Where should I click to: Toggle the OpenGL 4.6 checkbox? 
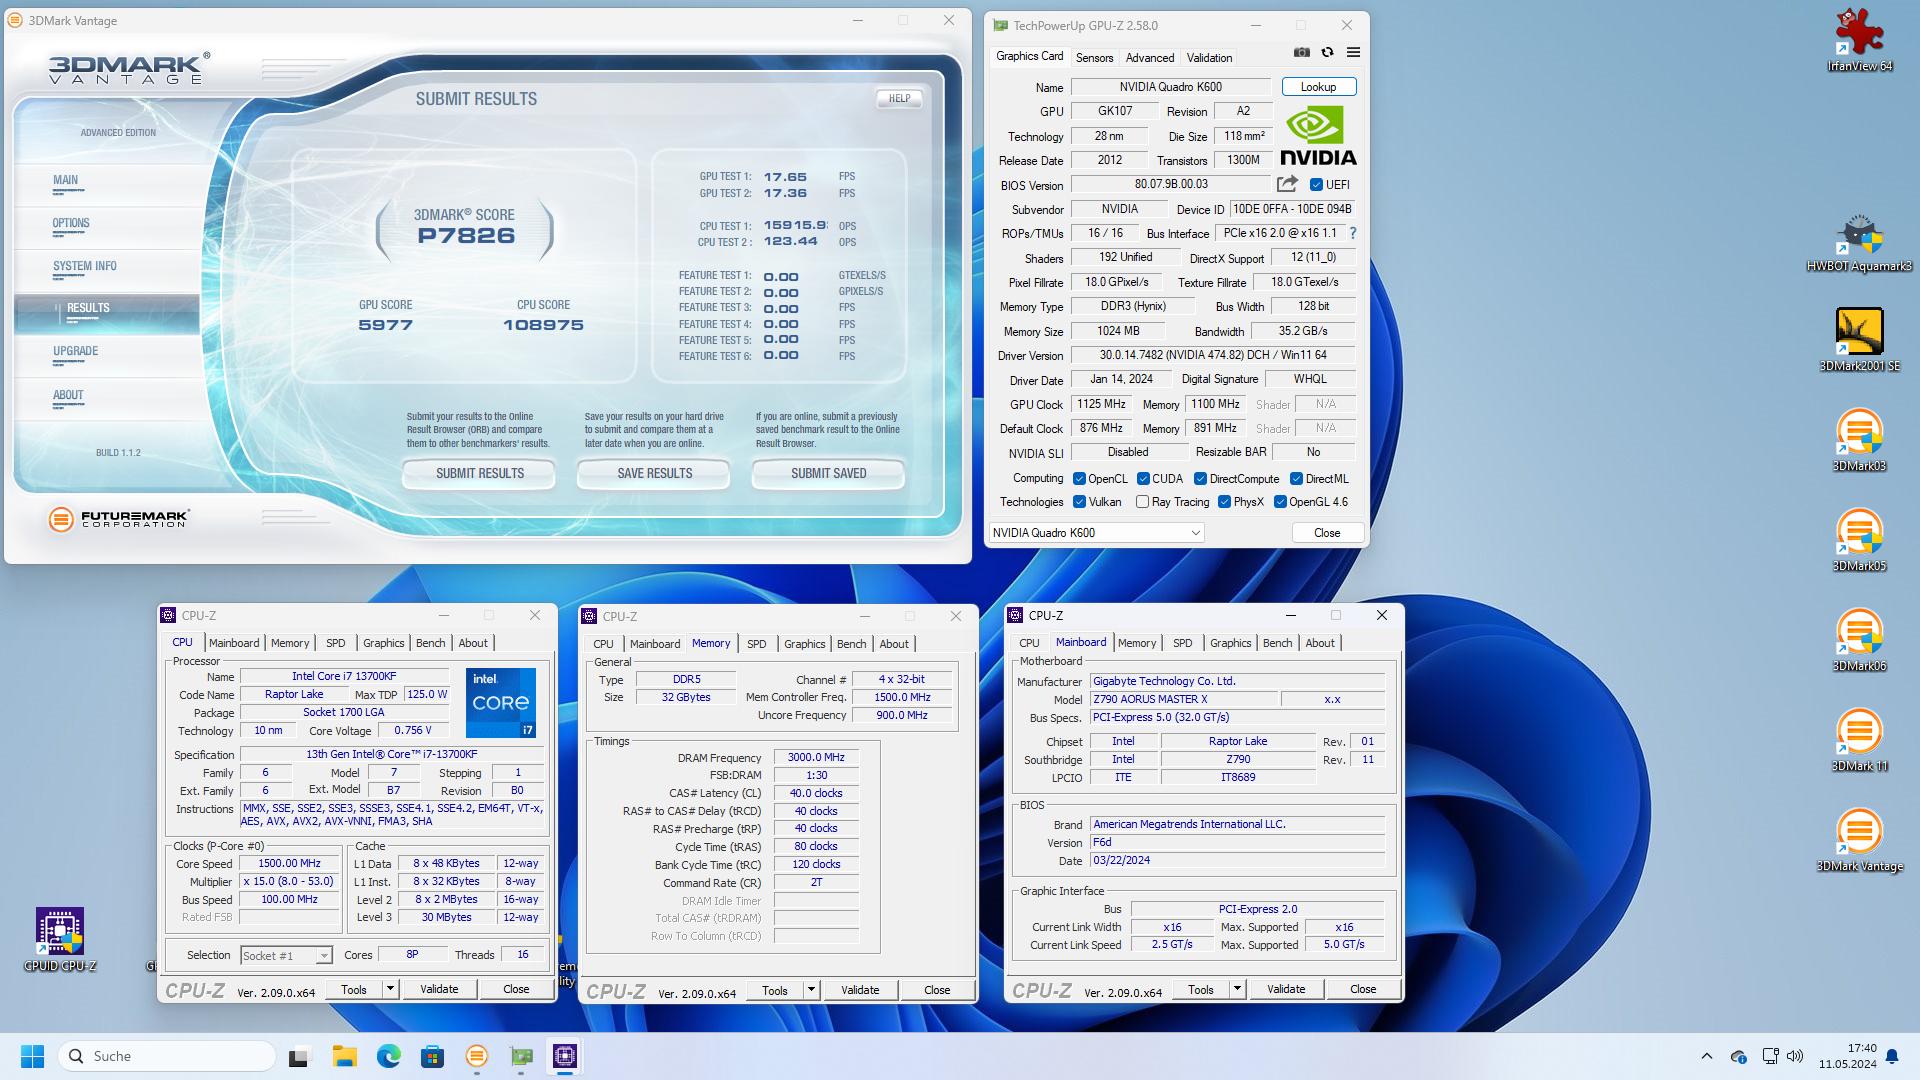(1280, 502)
